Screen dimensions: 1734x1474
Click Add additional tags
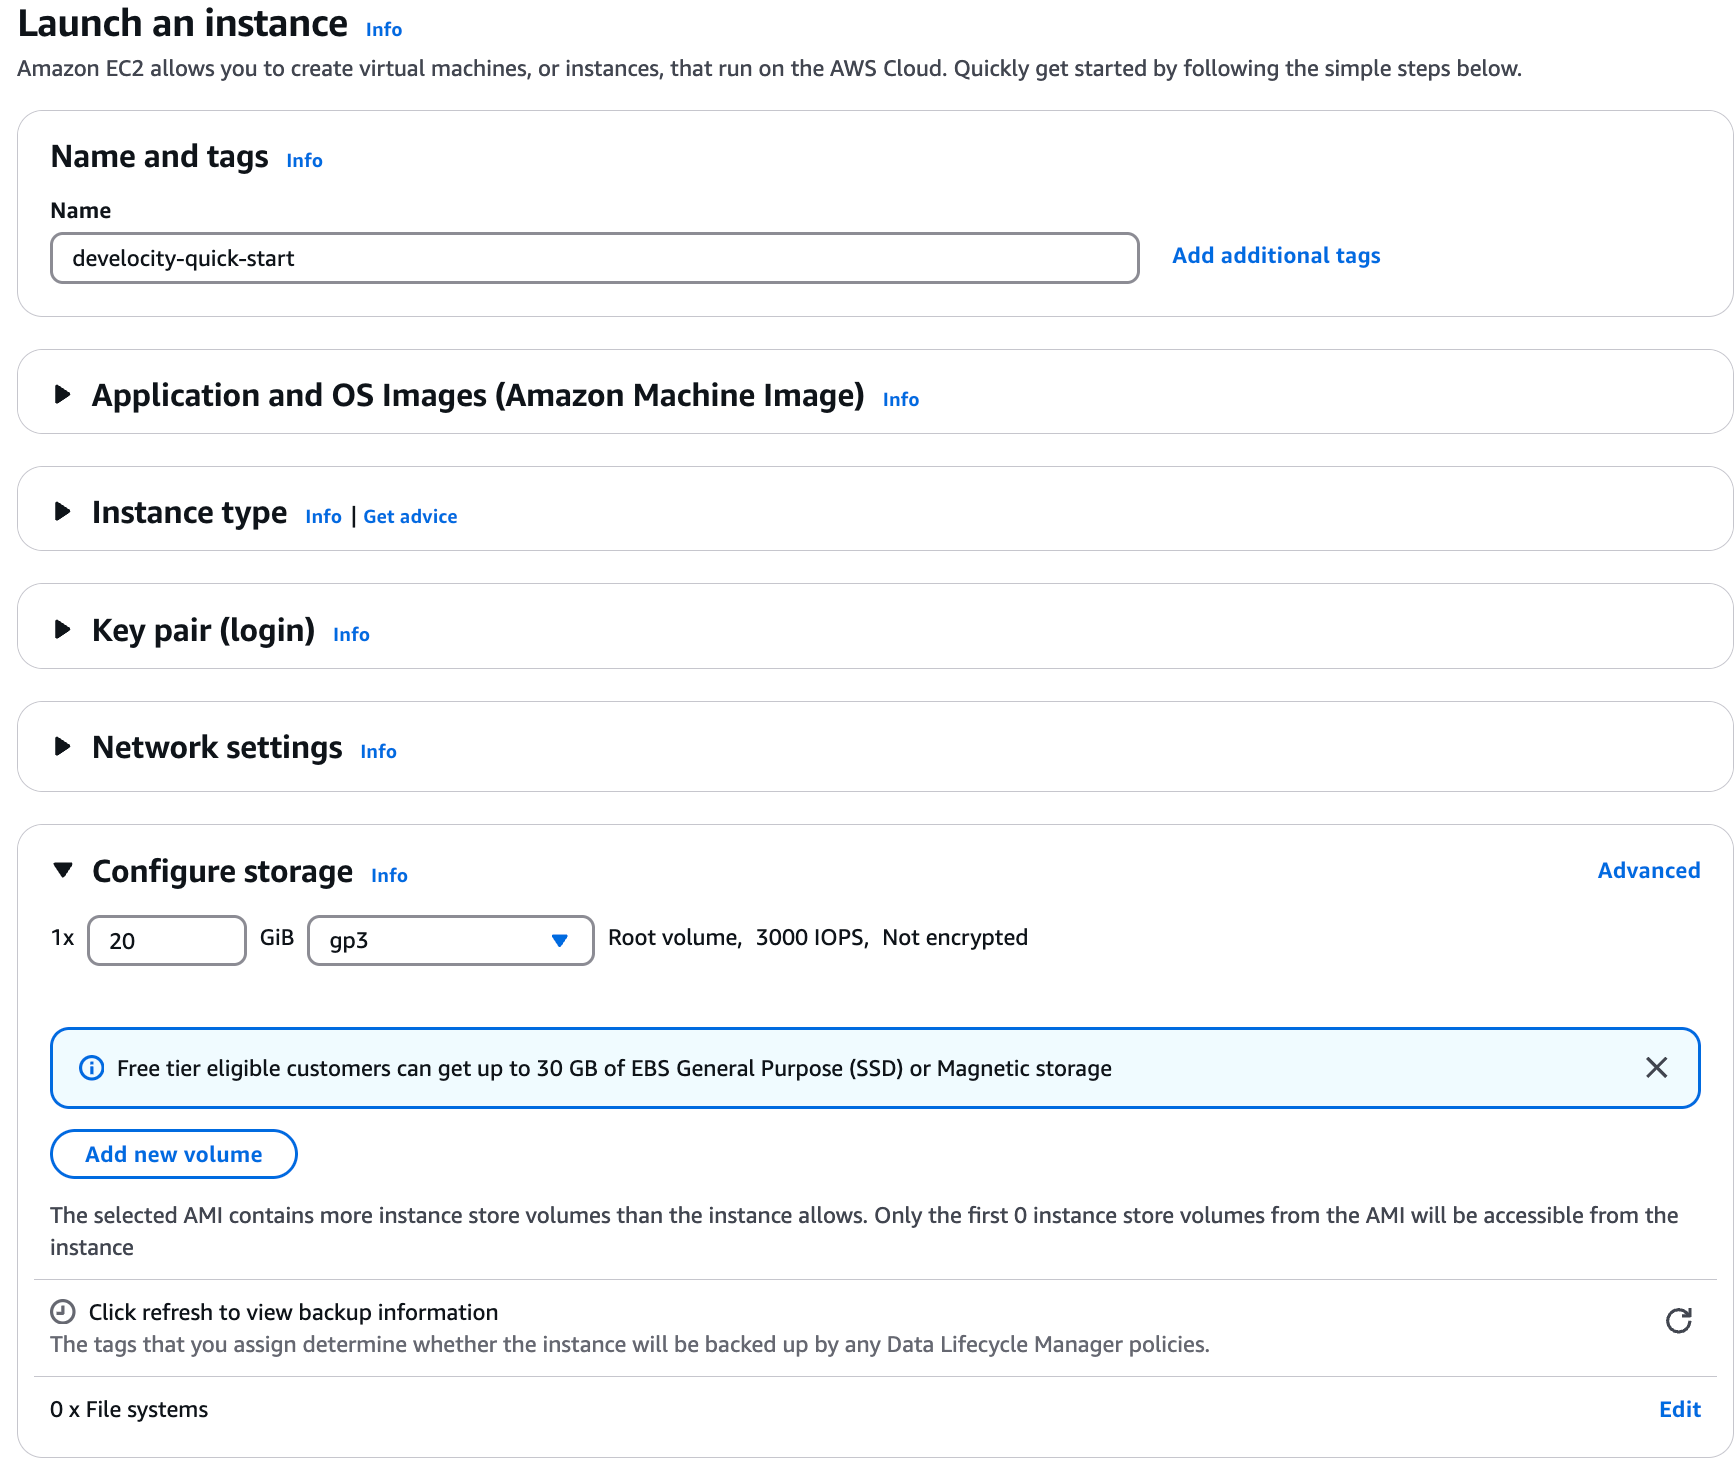[x=1276, y=255]
